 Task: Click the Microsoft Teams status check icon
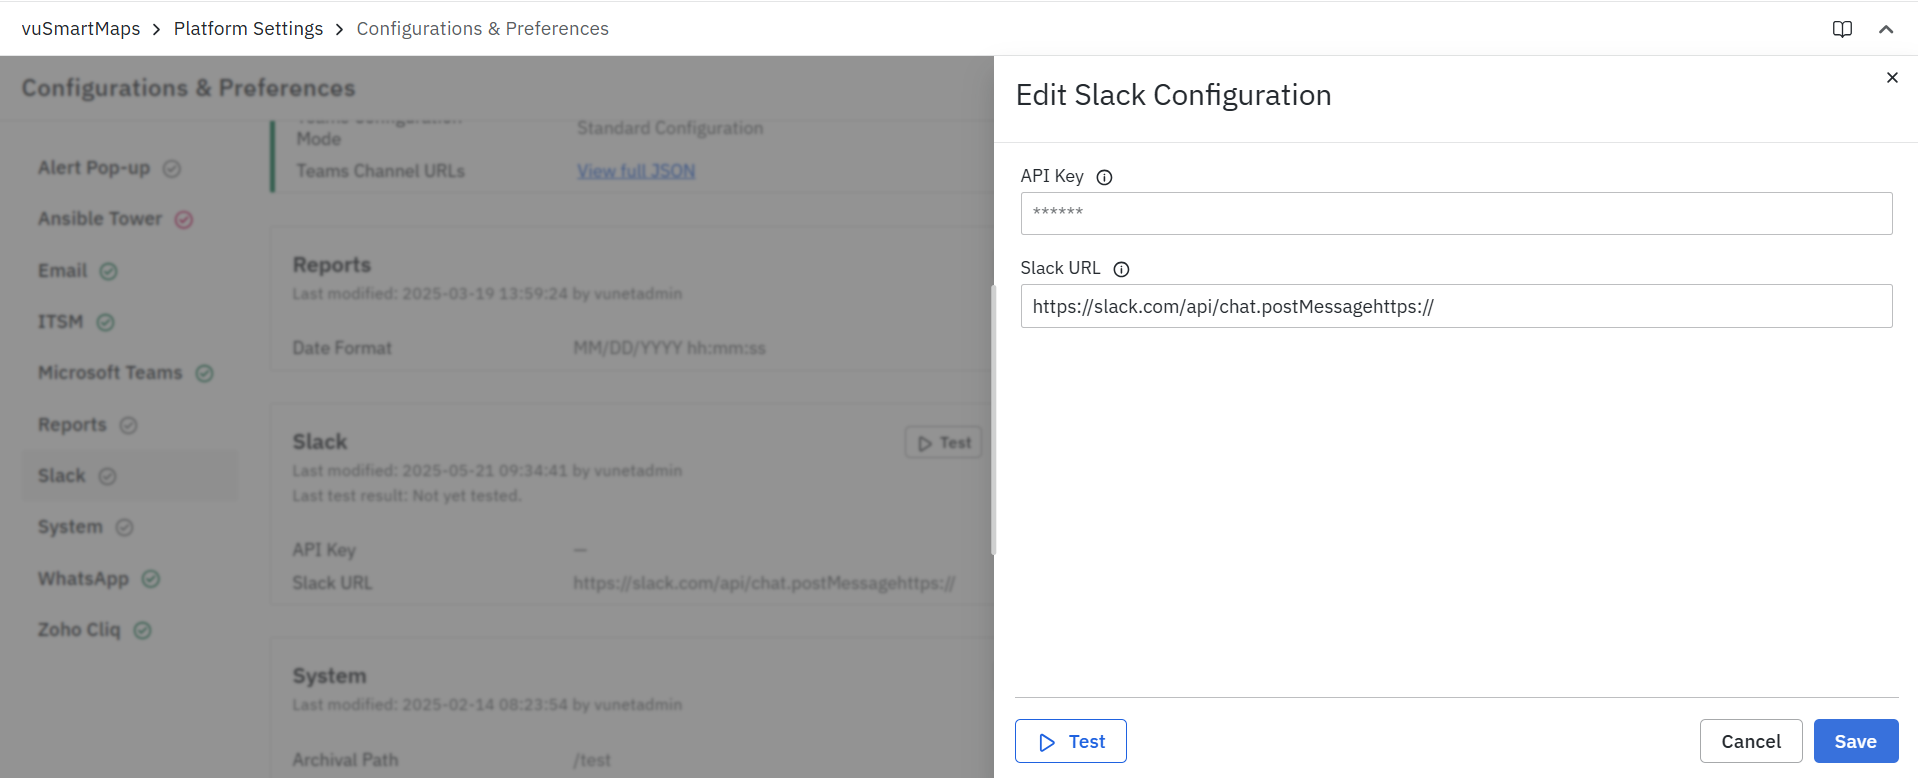[x=205, y=373]
